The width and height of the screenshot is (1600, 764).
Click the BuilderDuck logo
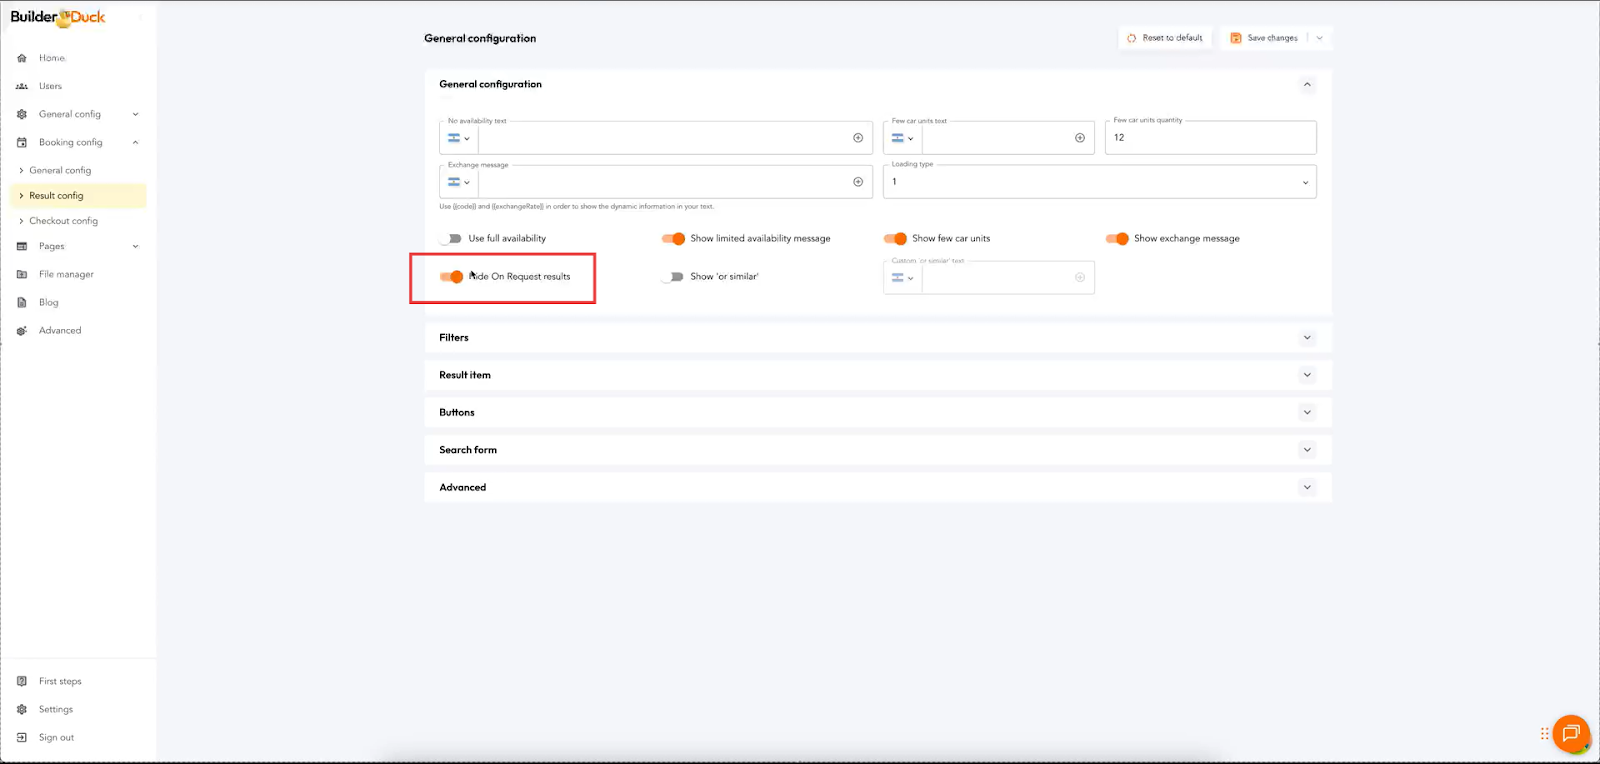click(57, 17)
